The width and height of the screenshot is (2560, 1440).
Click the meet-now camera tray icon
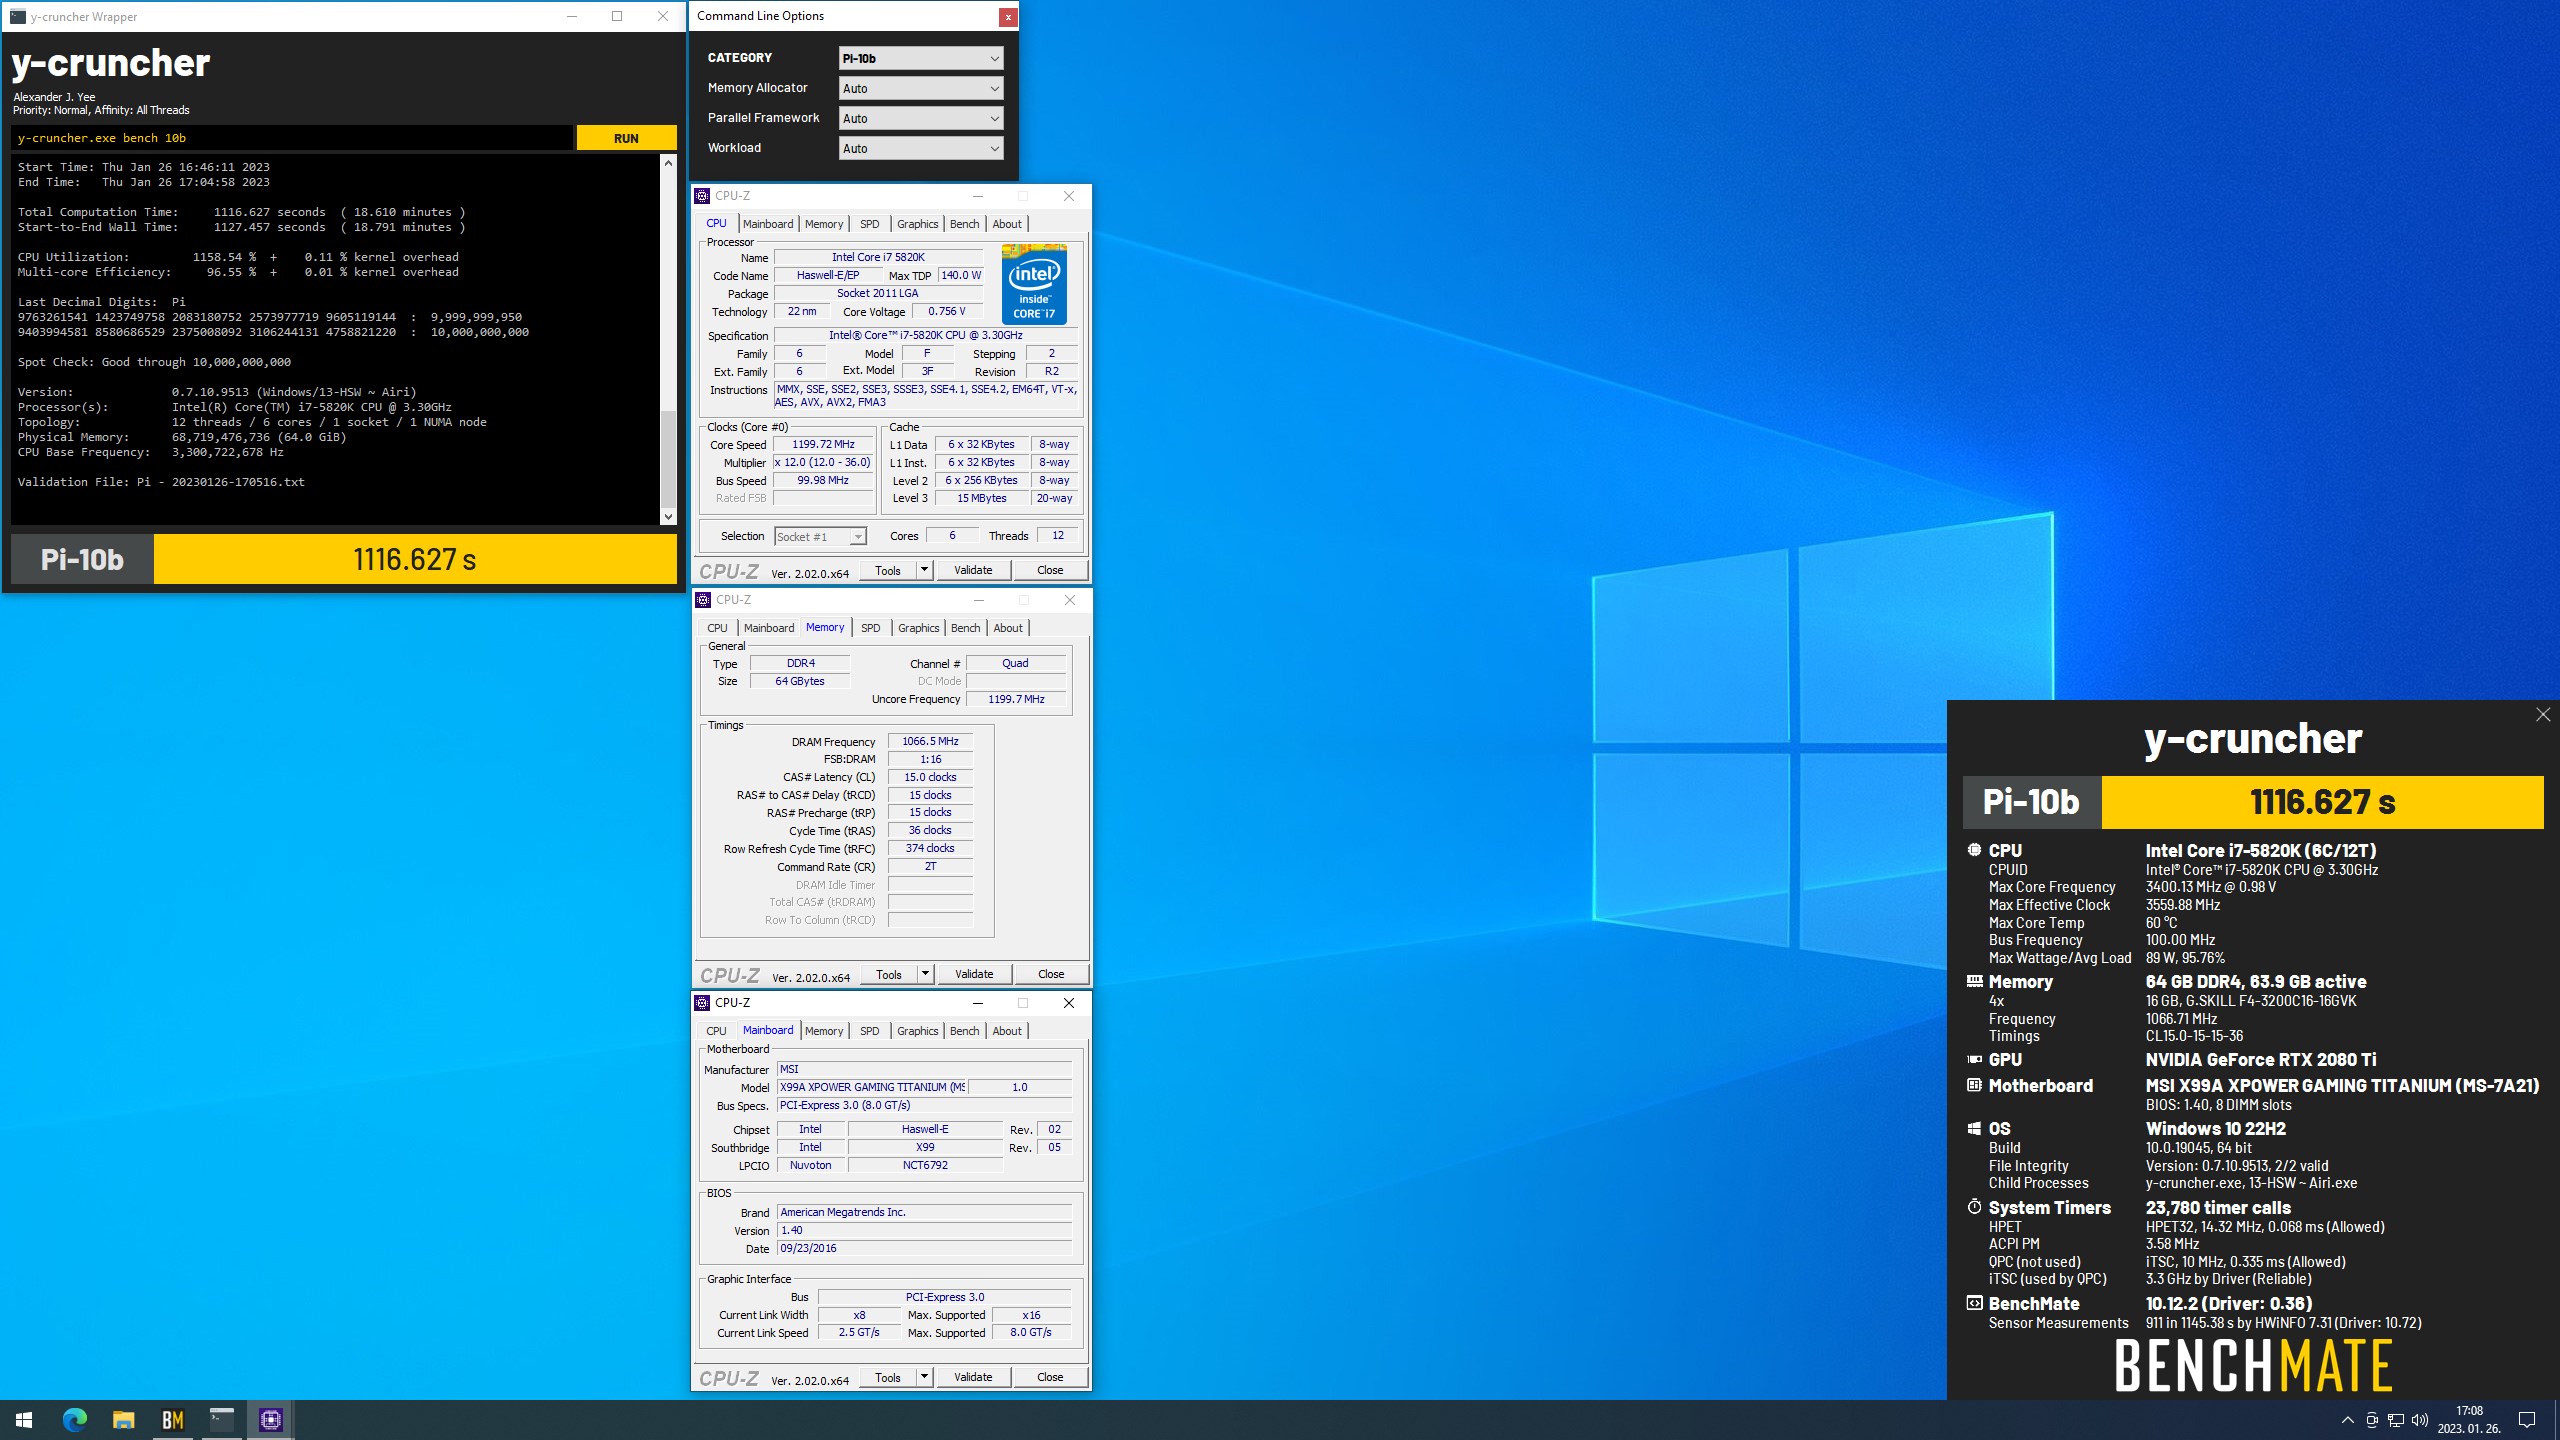[2372, 1420]
